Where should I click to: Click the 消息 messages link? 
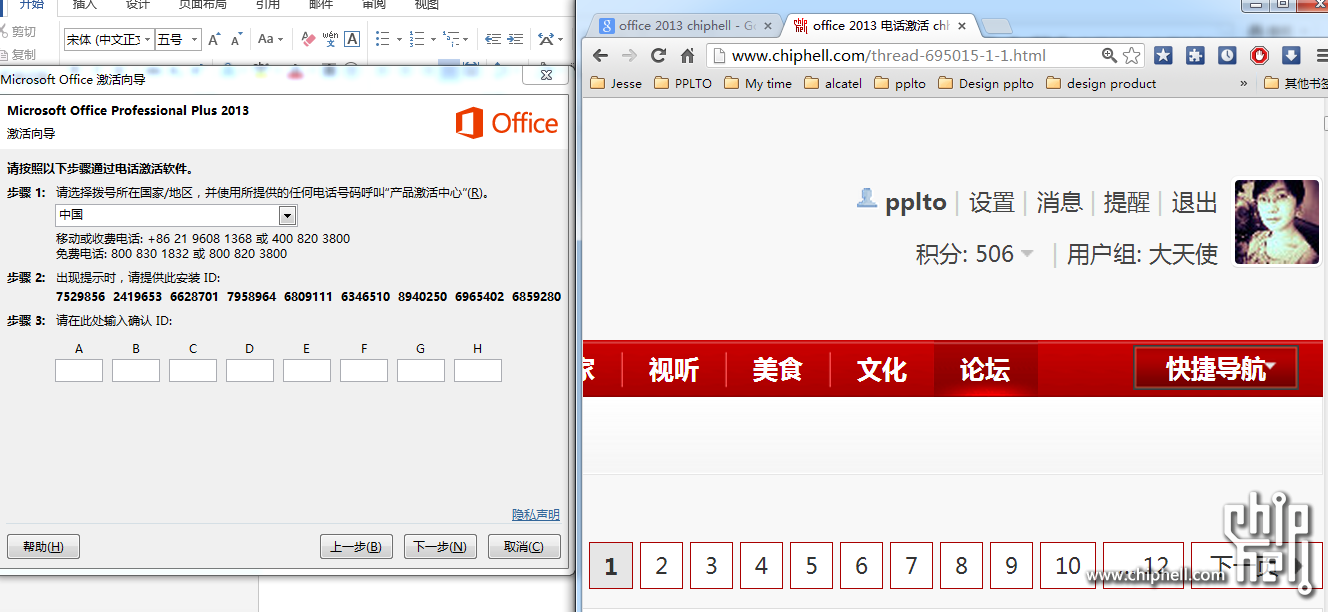(1060, 202)
